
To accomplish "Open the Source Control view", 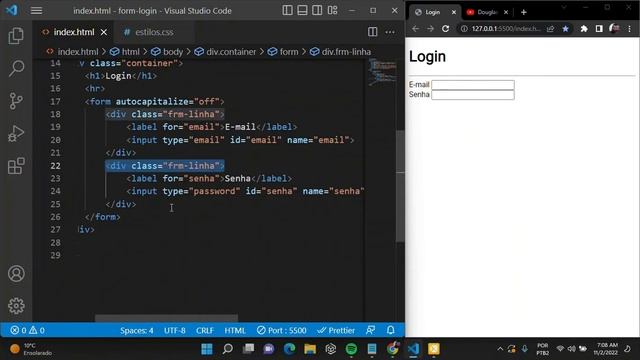I will pyautogui.click(x=16, y=101).
